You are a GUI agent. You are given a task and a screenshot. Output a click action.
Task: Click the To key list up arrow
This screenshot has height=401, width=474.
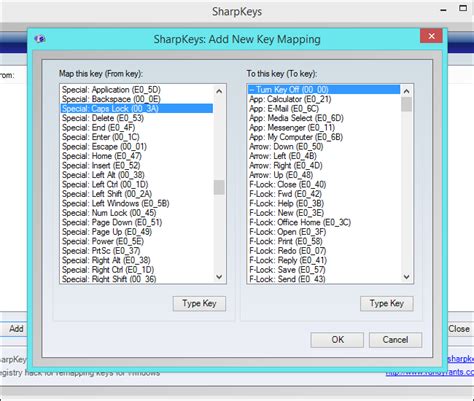(406, 91)
